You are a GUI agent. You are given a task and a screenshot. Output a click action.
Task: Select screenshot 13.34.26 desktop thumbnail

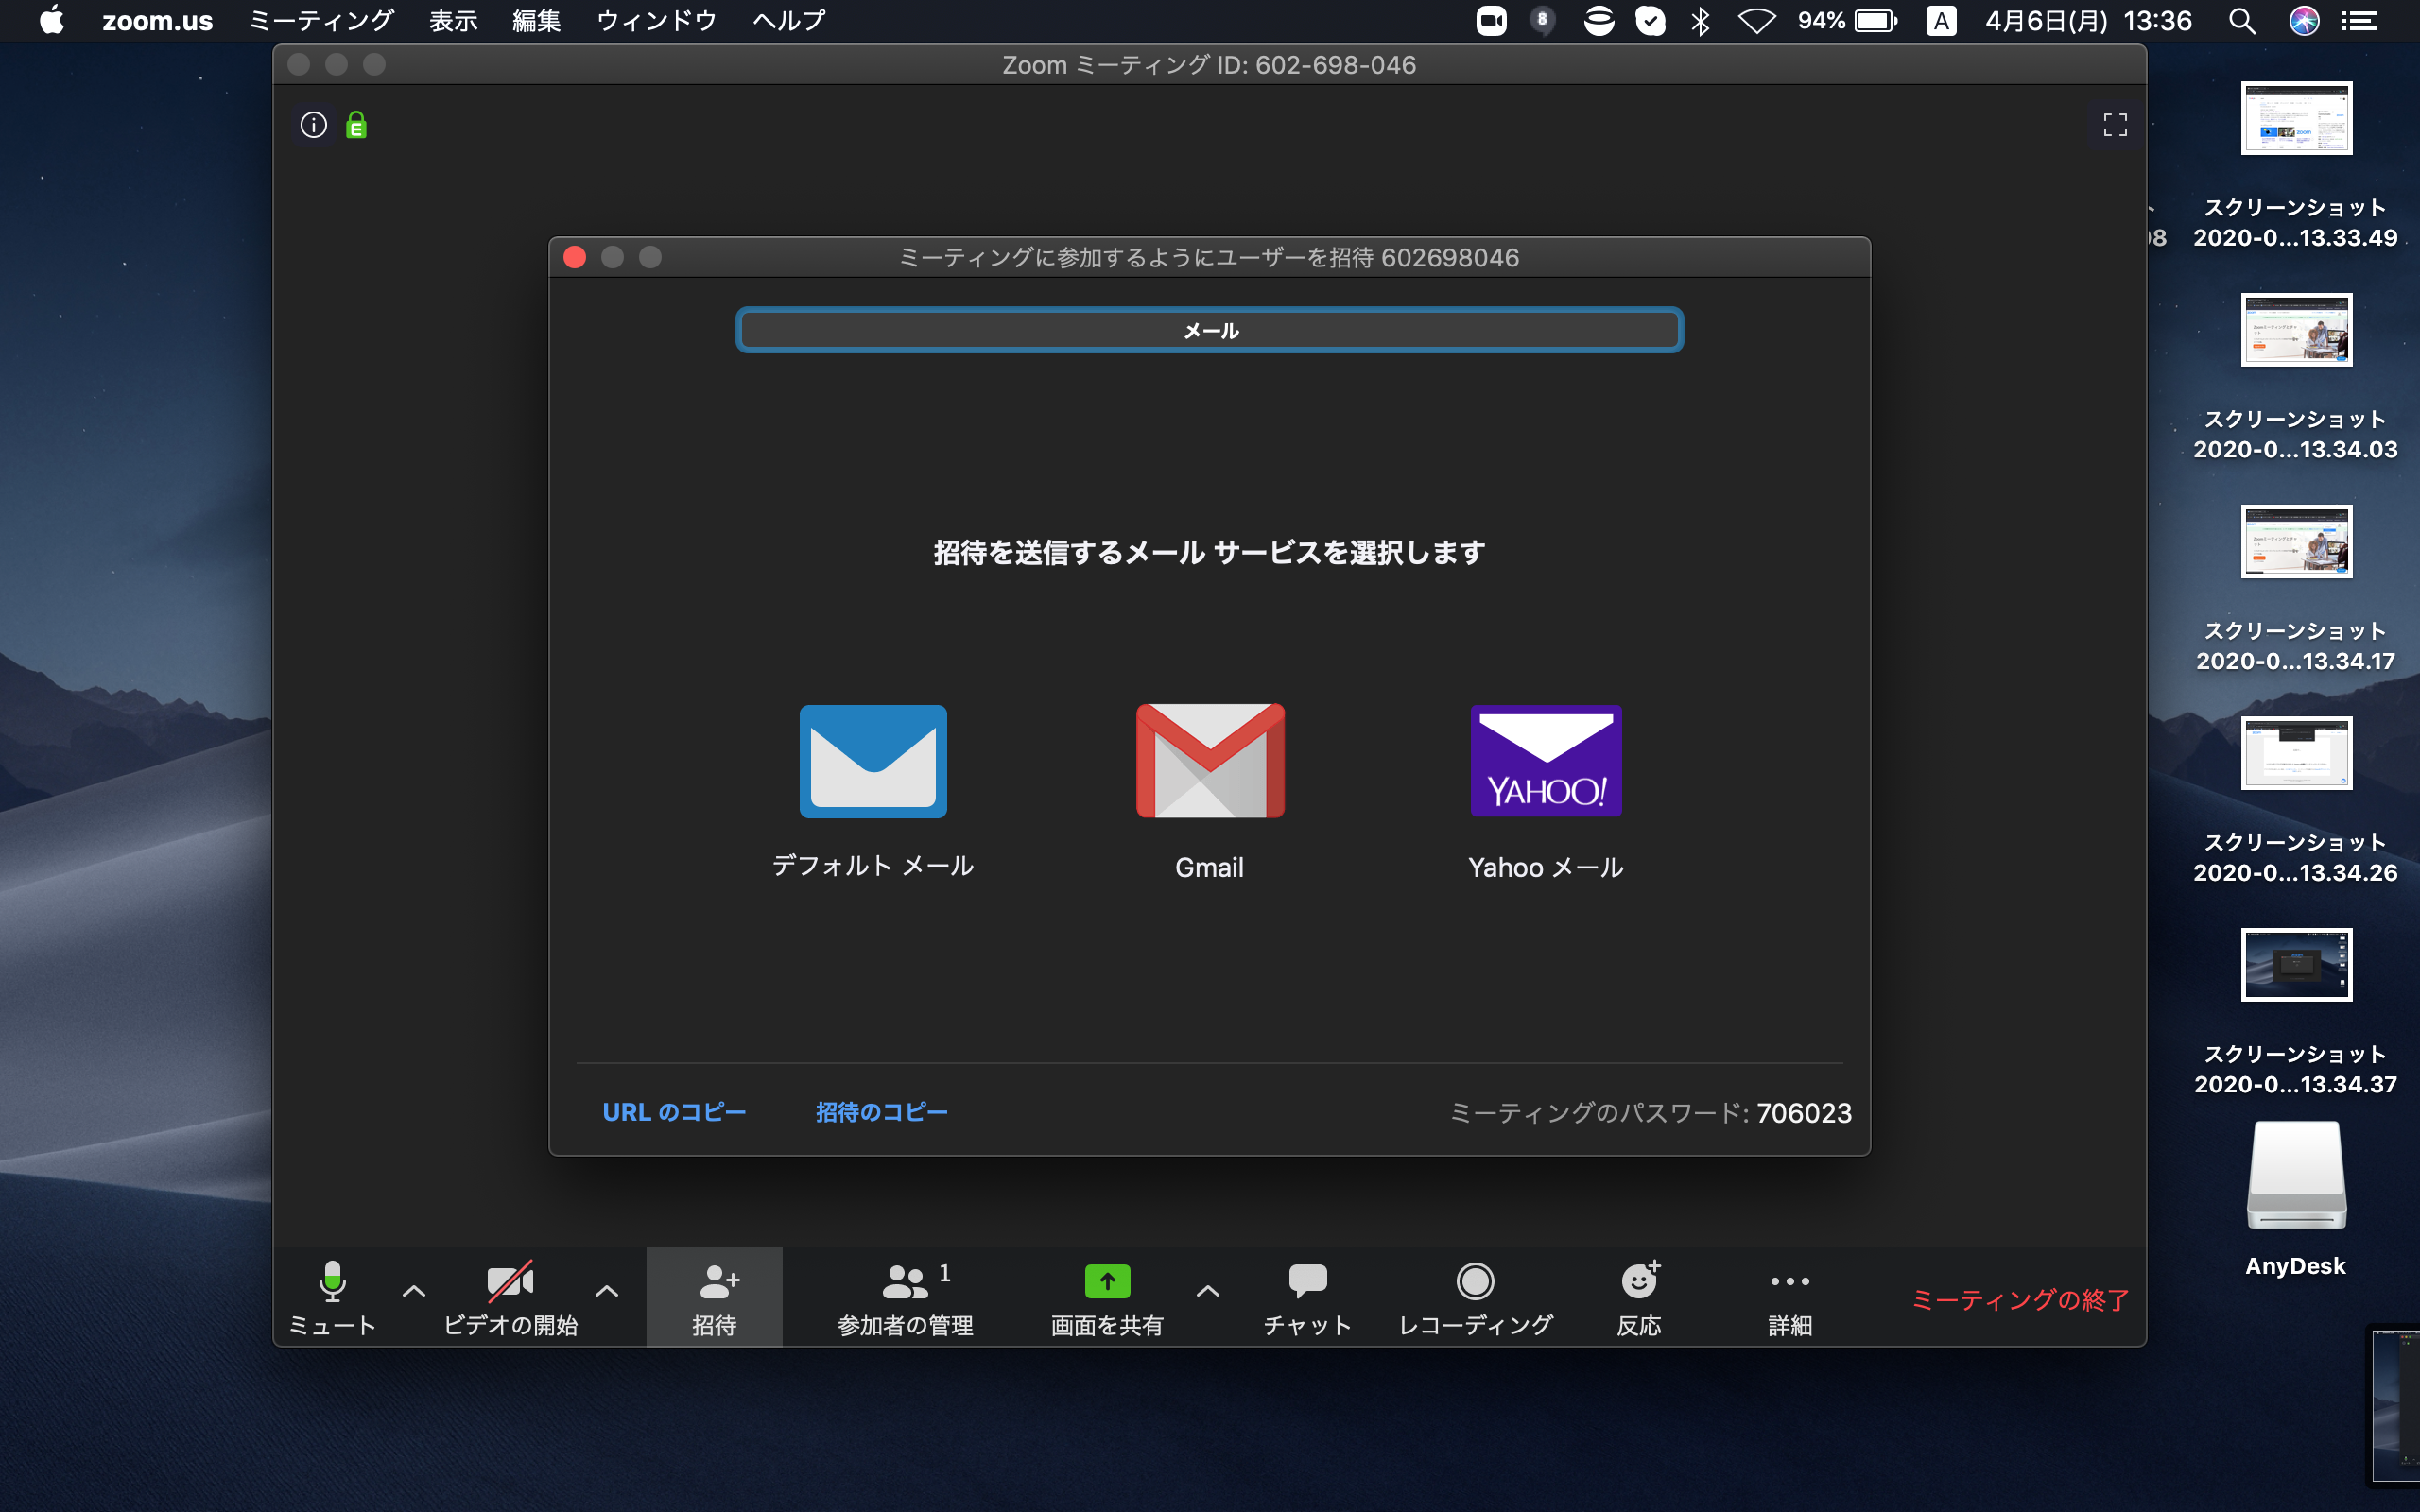point(2296,753)
